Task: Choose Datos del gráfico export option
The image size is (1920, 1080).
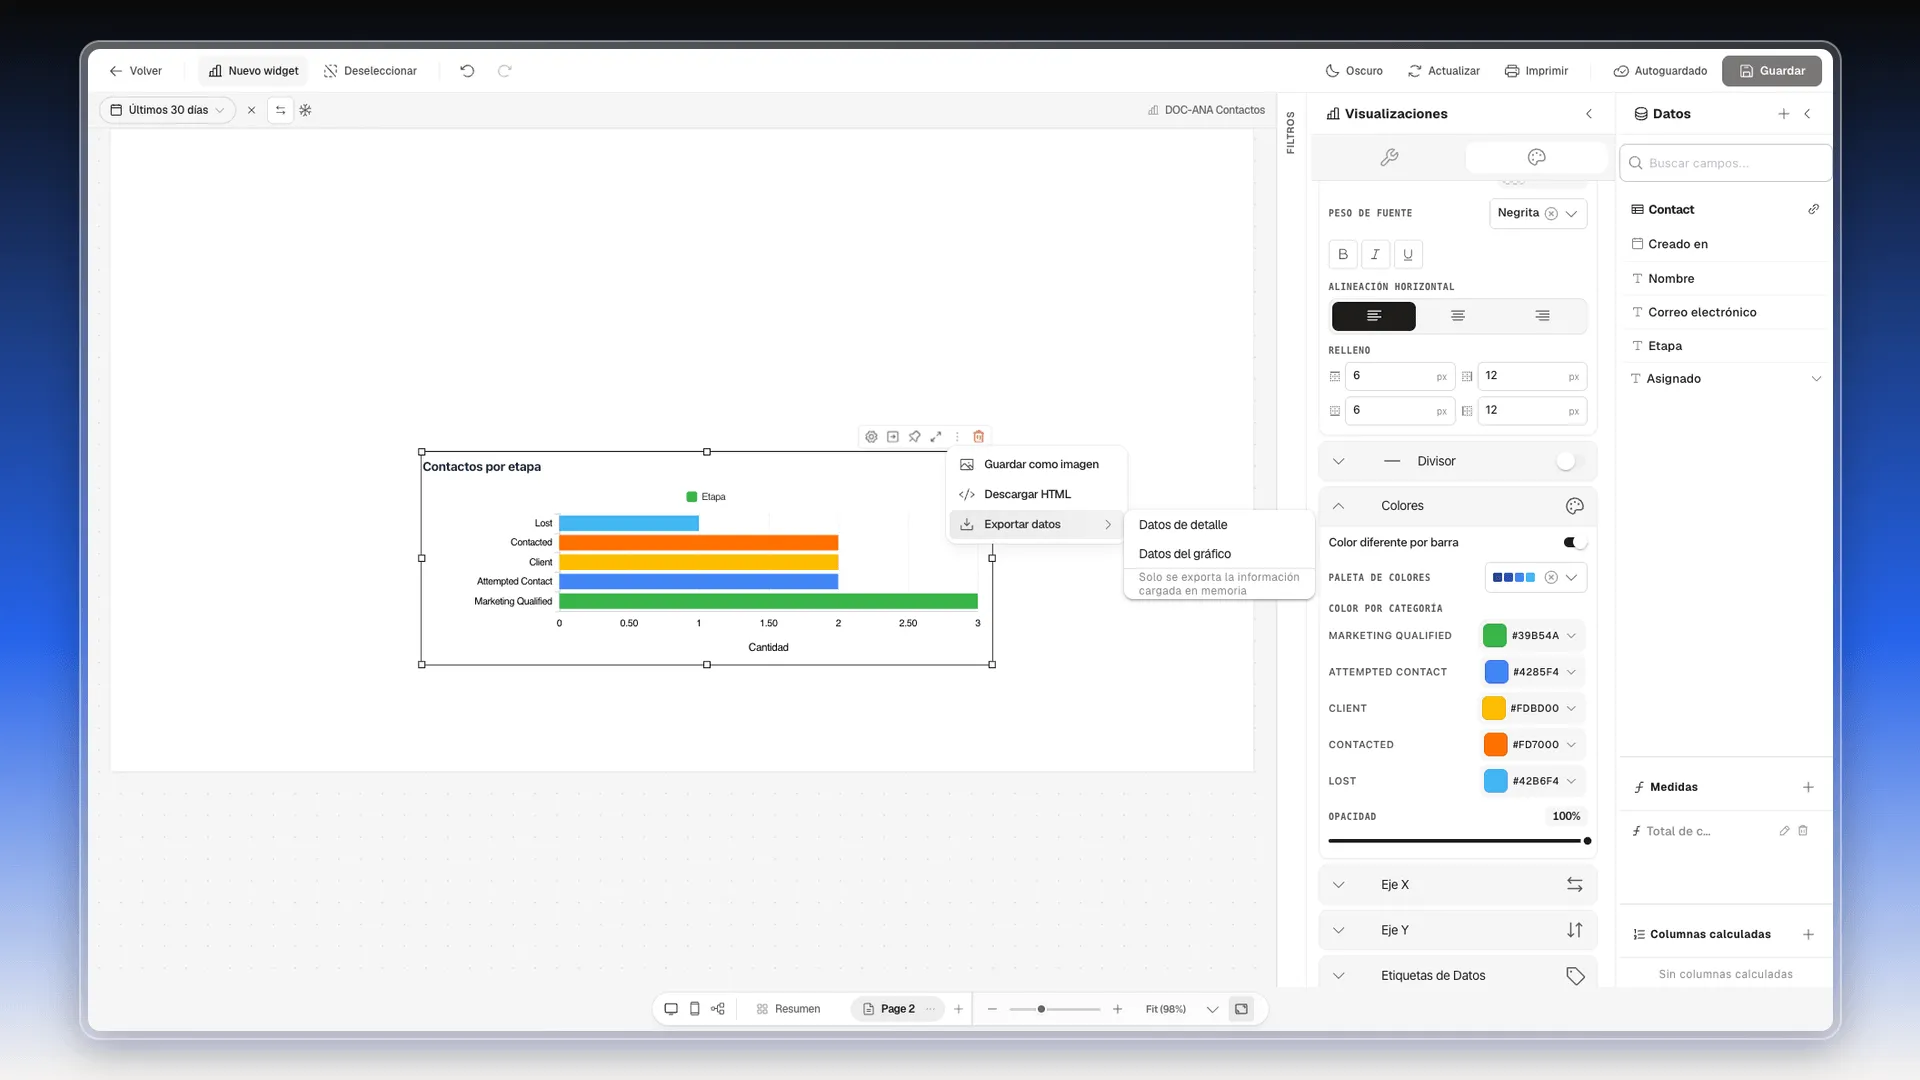Action: (x=1219, y=554)
